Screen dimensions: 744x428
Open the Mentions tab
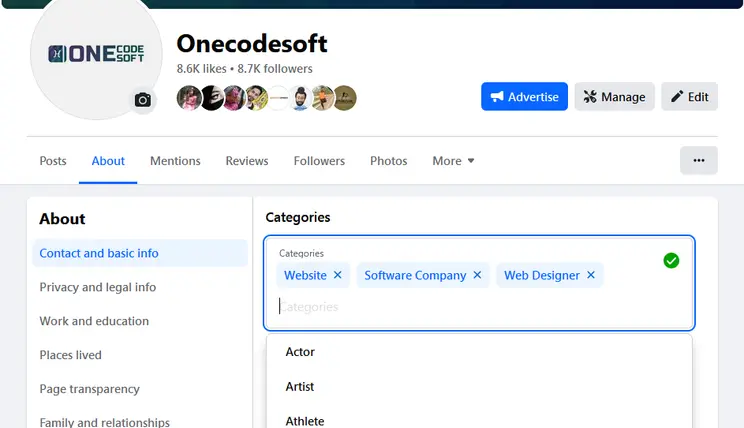click(x=175, y=161)
